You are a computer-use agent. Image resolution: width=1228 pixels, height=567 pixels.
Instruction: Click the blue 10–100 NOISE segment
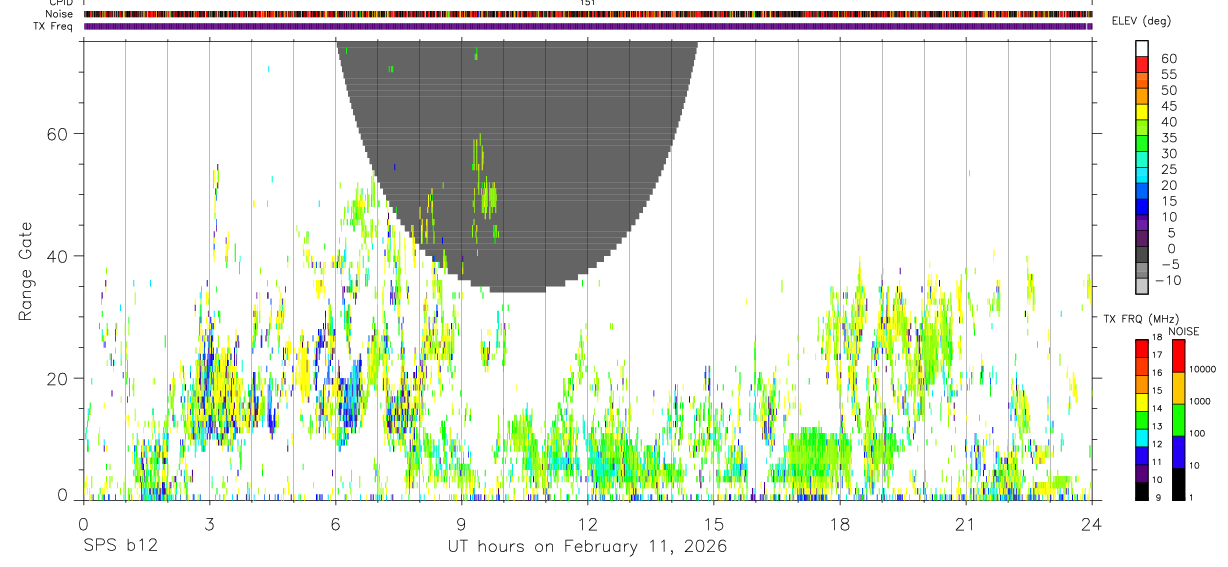coord(1178,452)
